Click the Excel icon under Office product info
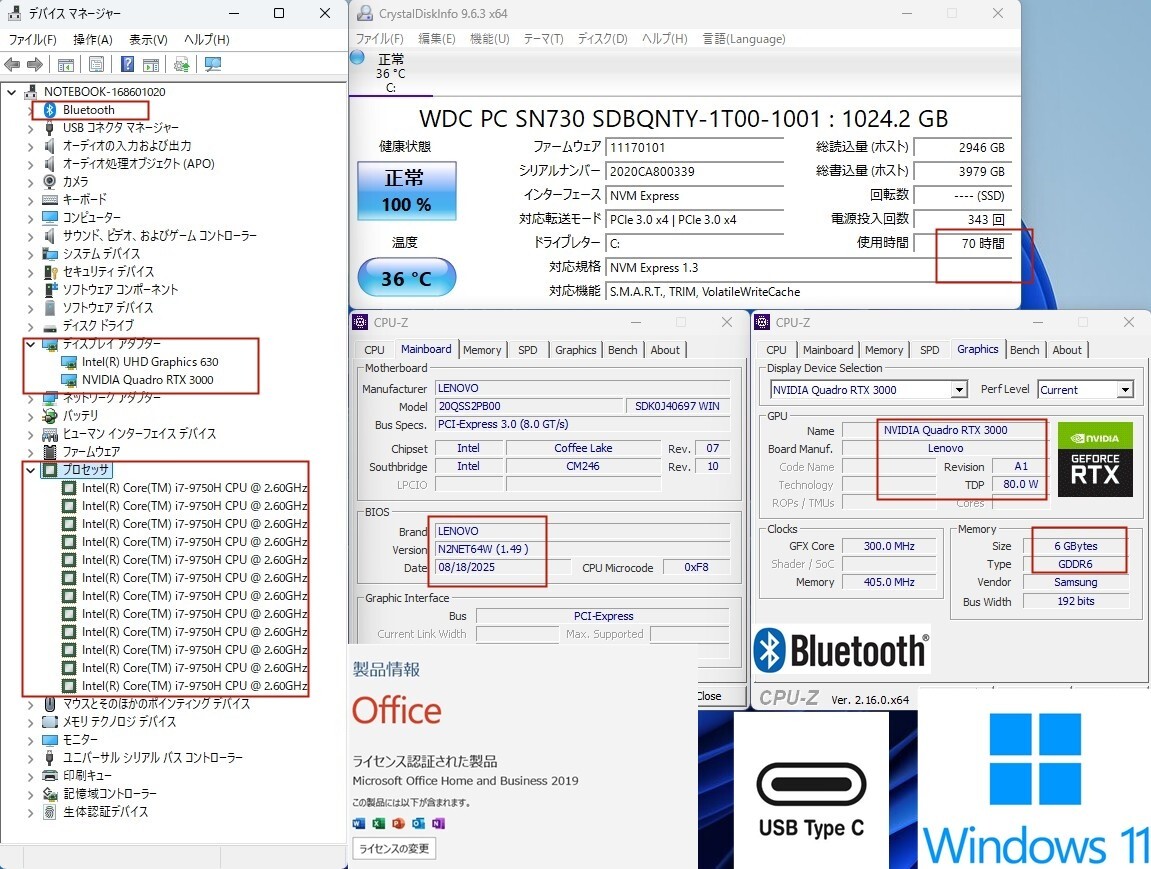This screenshot has width=1151, height=869. click(379, 823)
